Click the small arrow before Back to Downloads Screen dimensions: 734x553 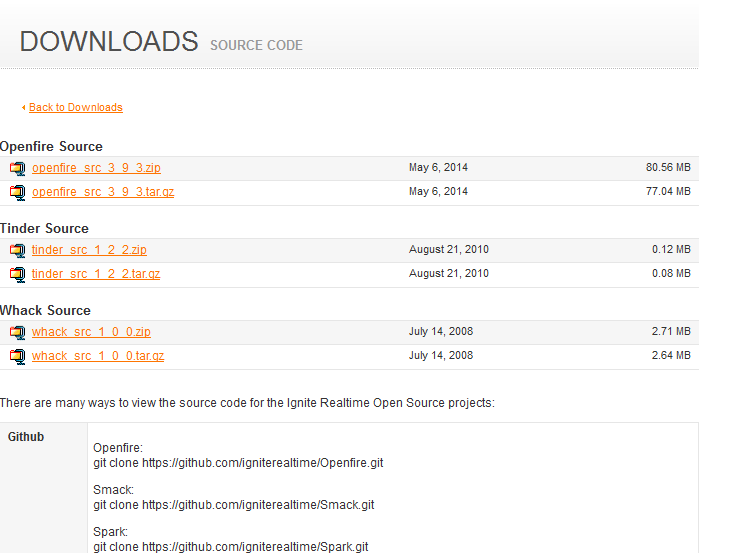[x=23, y=108]
